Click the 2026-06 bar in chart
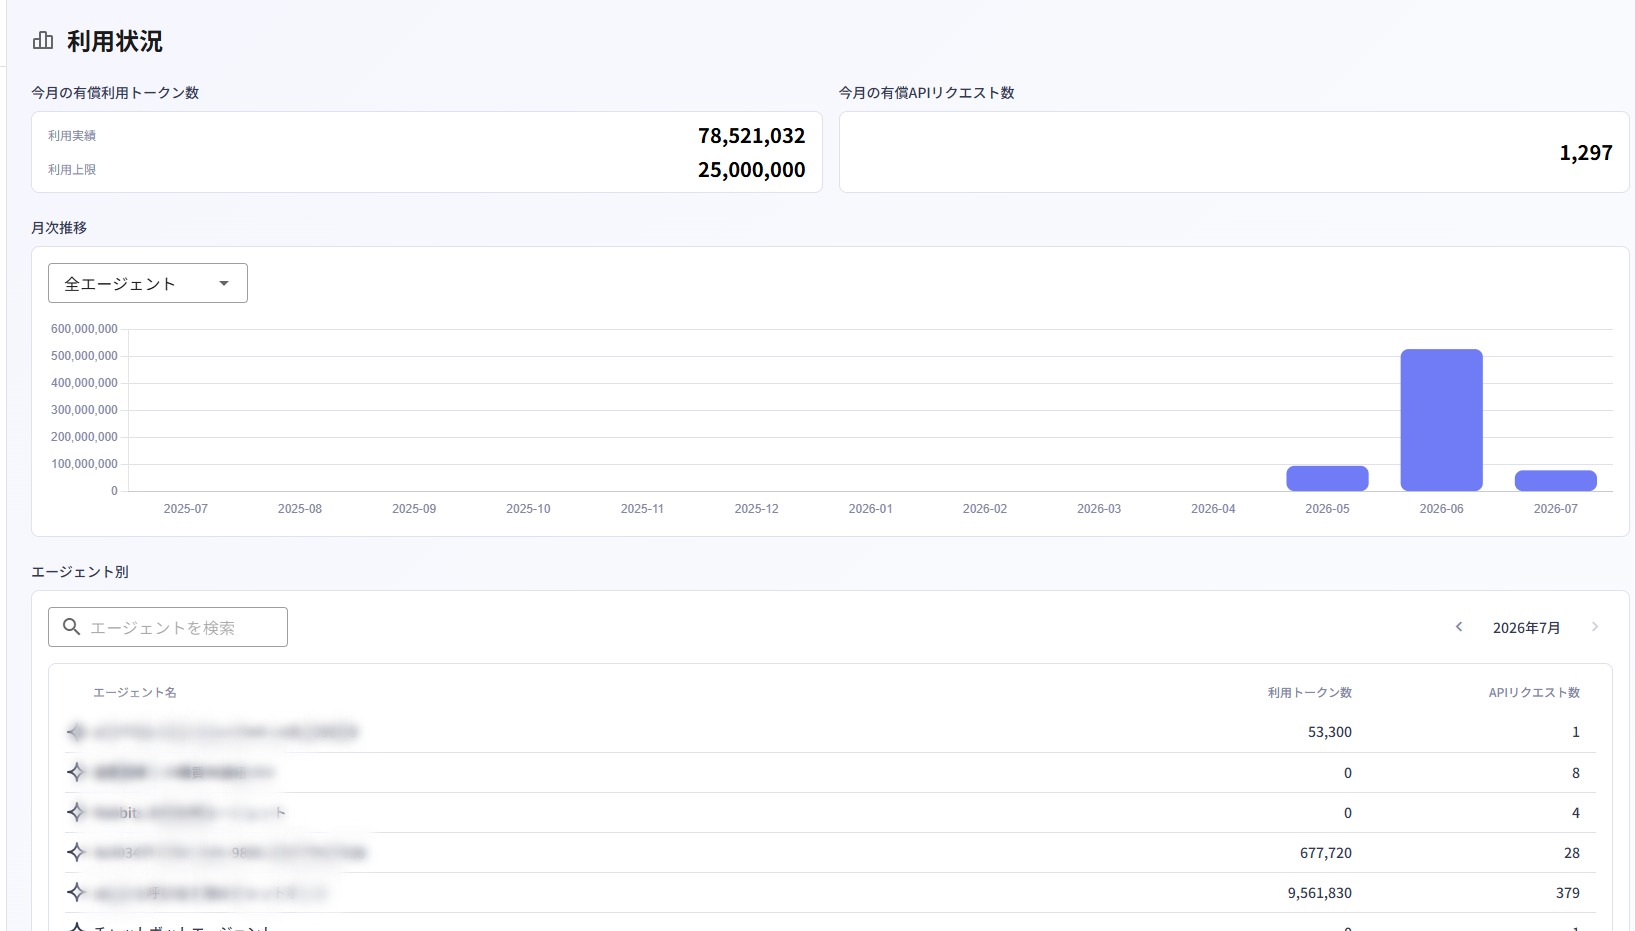 tap(1441, 420)
